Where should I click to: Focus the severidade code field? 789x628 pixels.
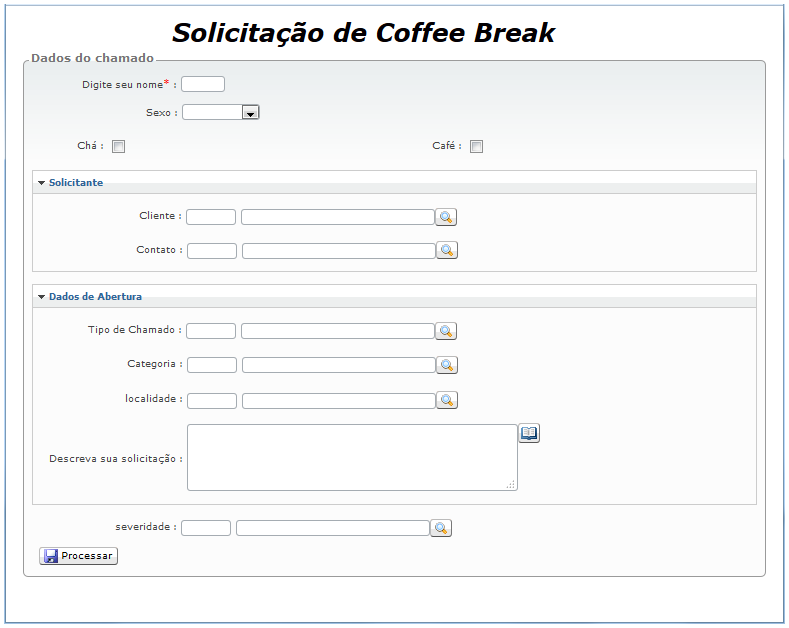click(x=206, y=528)
